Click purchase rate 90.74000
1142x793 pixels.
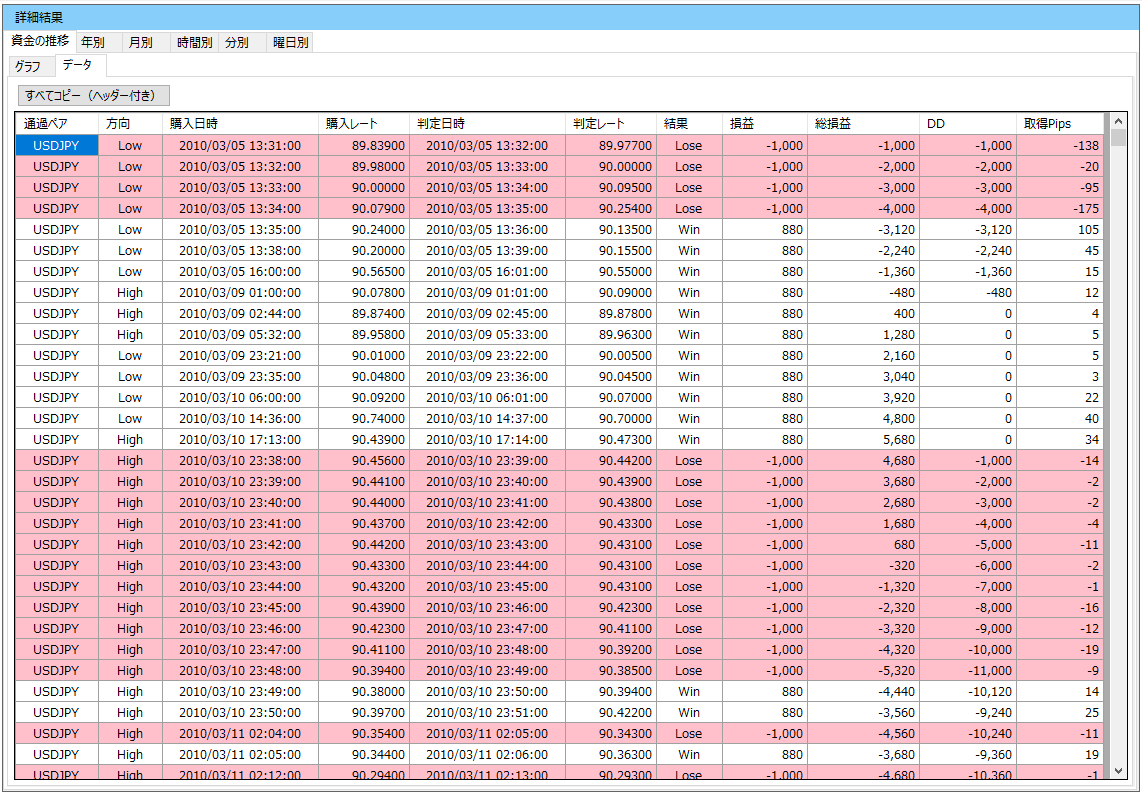[x=364, y=419]
